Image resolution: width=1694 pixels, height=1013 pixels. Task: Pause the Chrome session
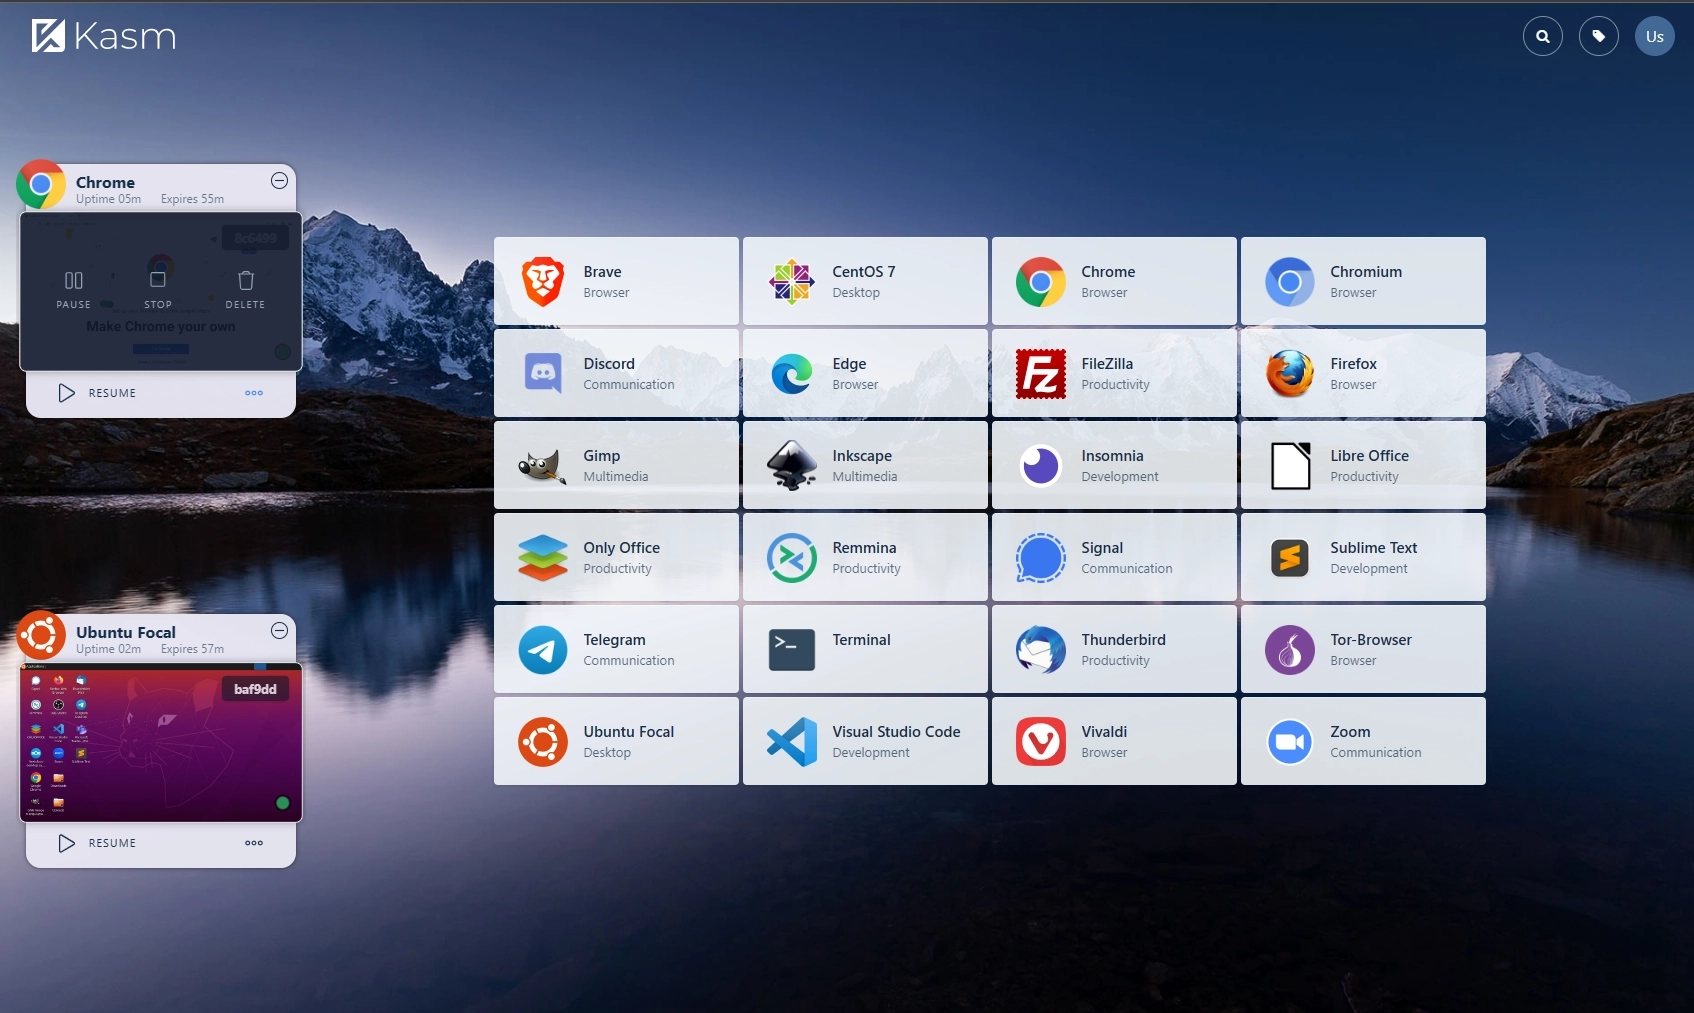pos(74,288)
